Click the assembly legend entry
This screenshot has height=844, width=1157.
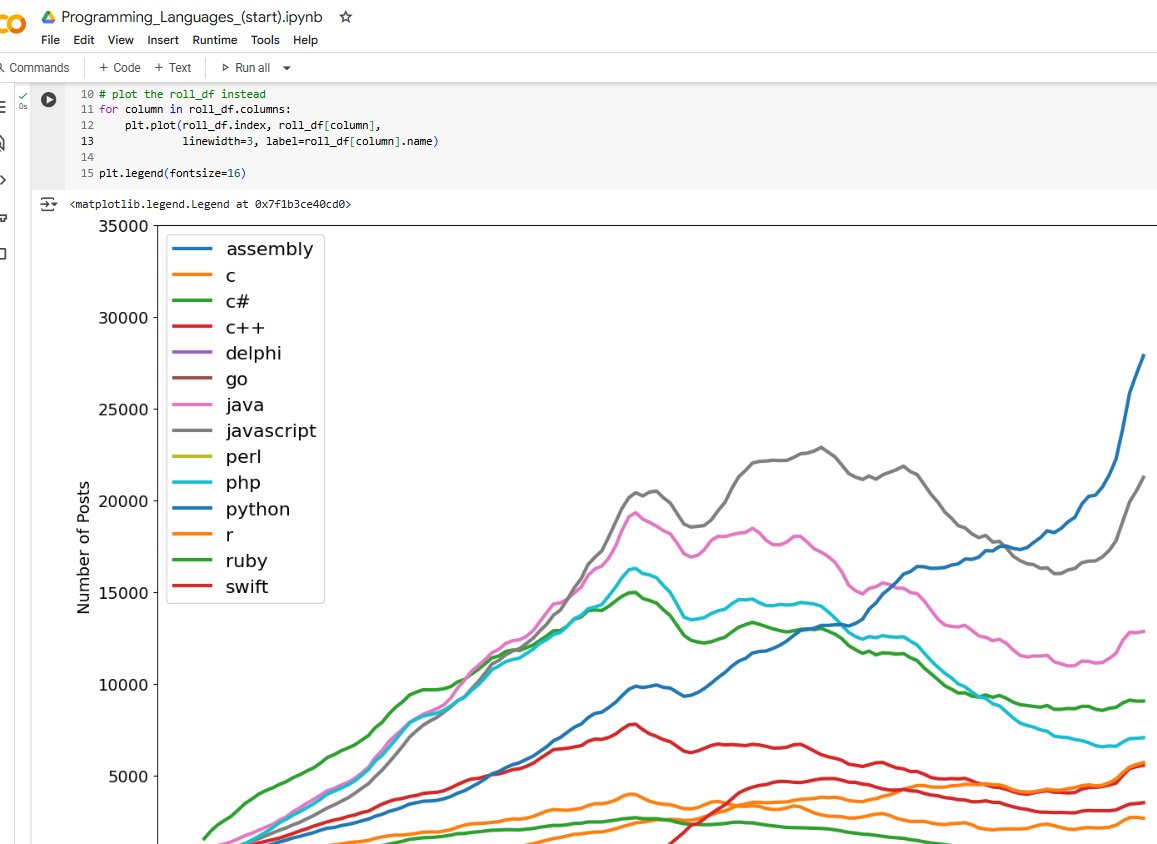[x=243, y=249]
